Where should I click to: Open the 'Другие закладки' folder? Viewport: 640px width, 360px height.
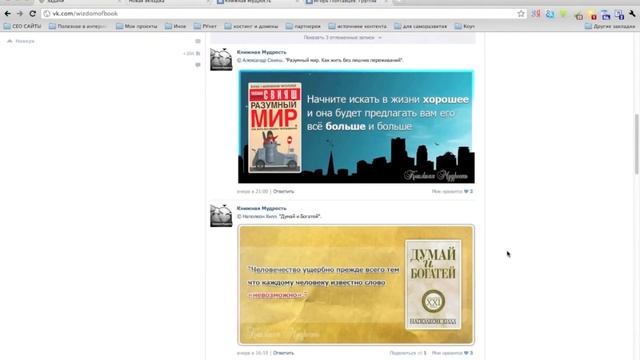[610, 26]
